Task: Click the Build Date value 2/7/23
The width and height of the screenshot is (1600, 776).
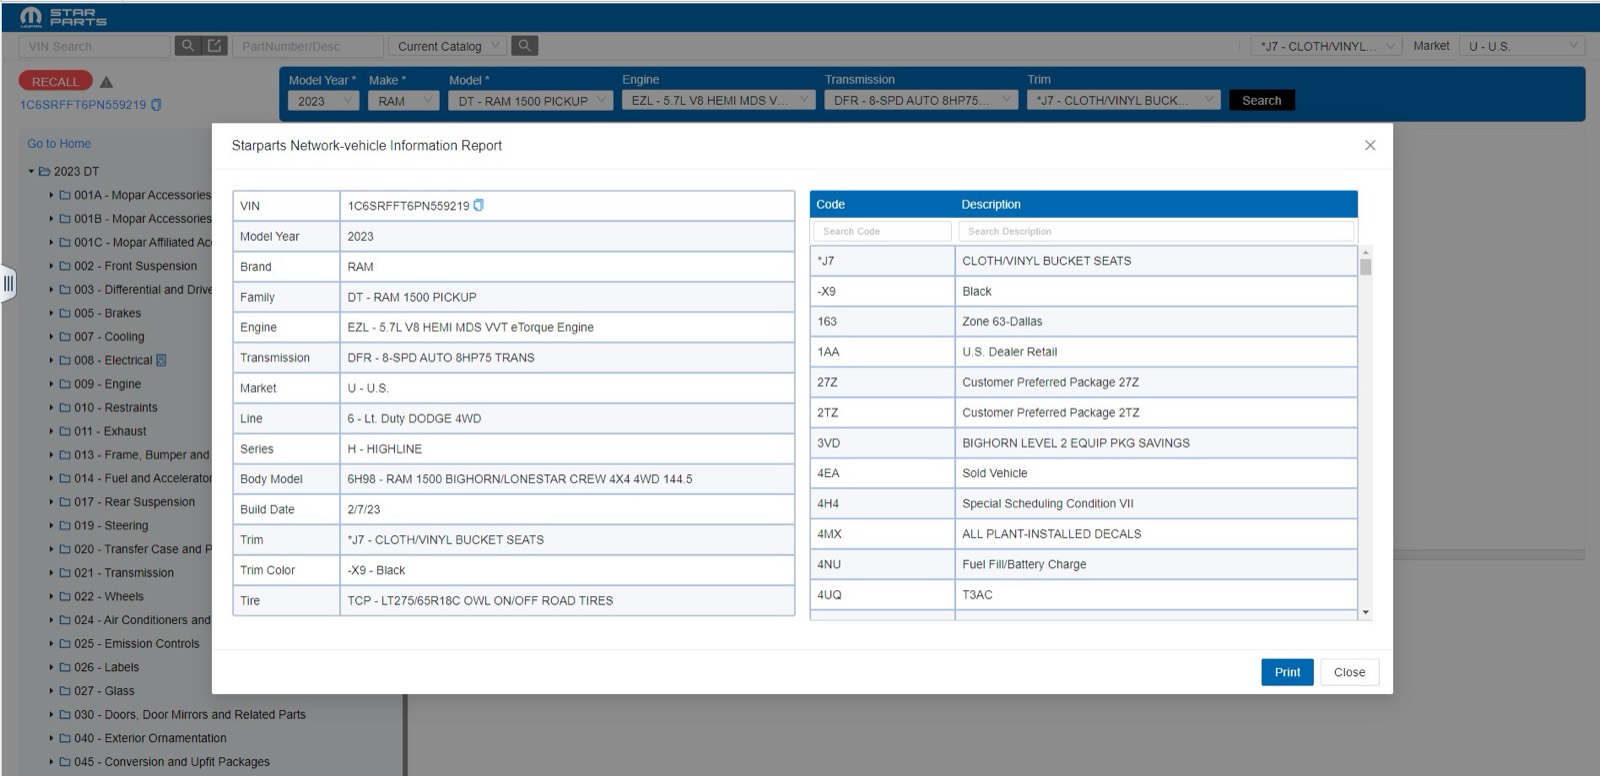Action: coord(567,509)
